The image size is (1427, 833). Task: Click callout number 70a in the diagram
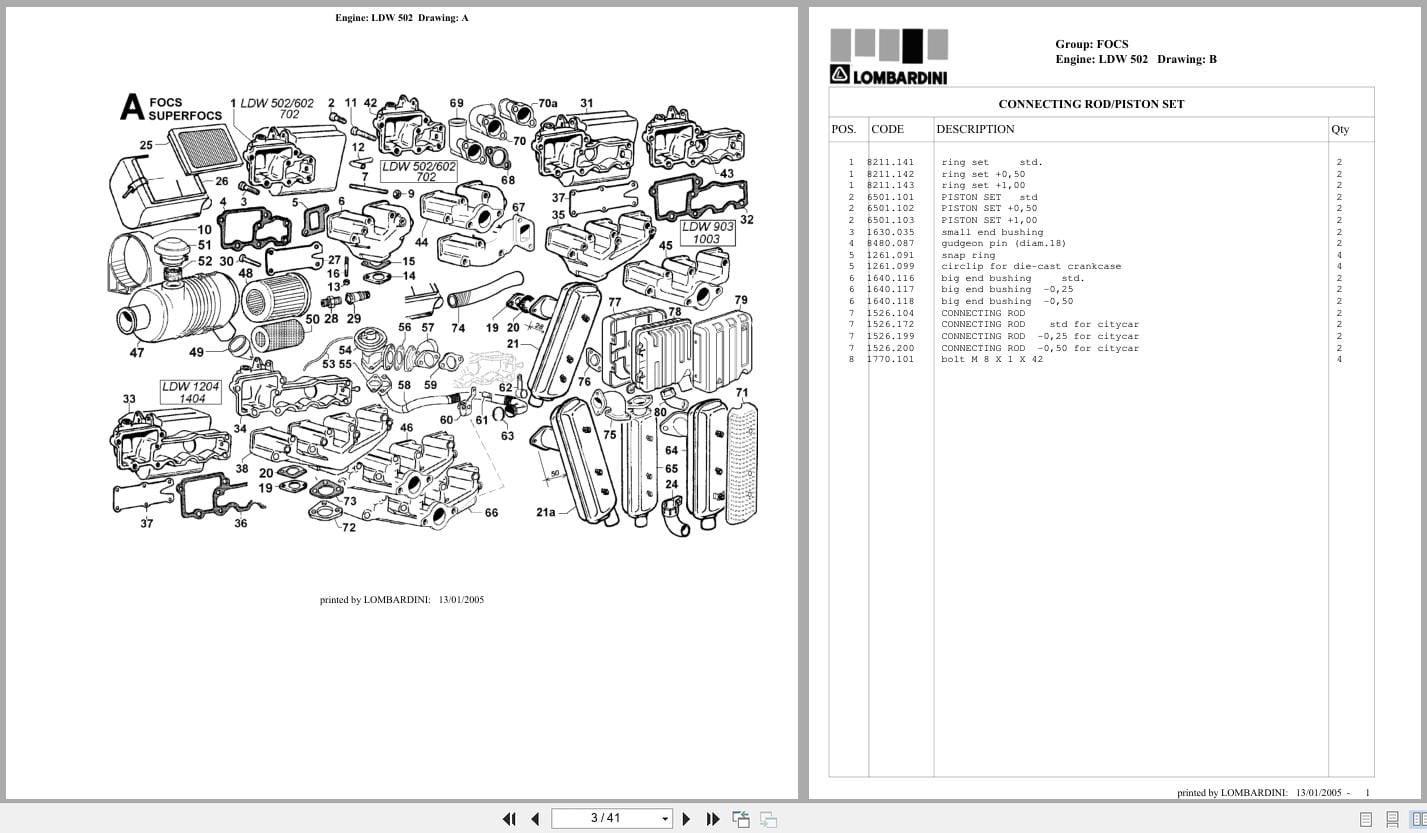click(x=547, y=104)
